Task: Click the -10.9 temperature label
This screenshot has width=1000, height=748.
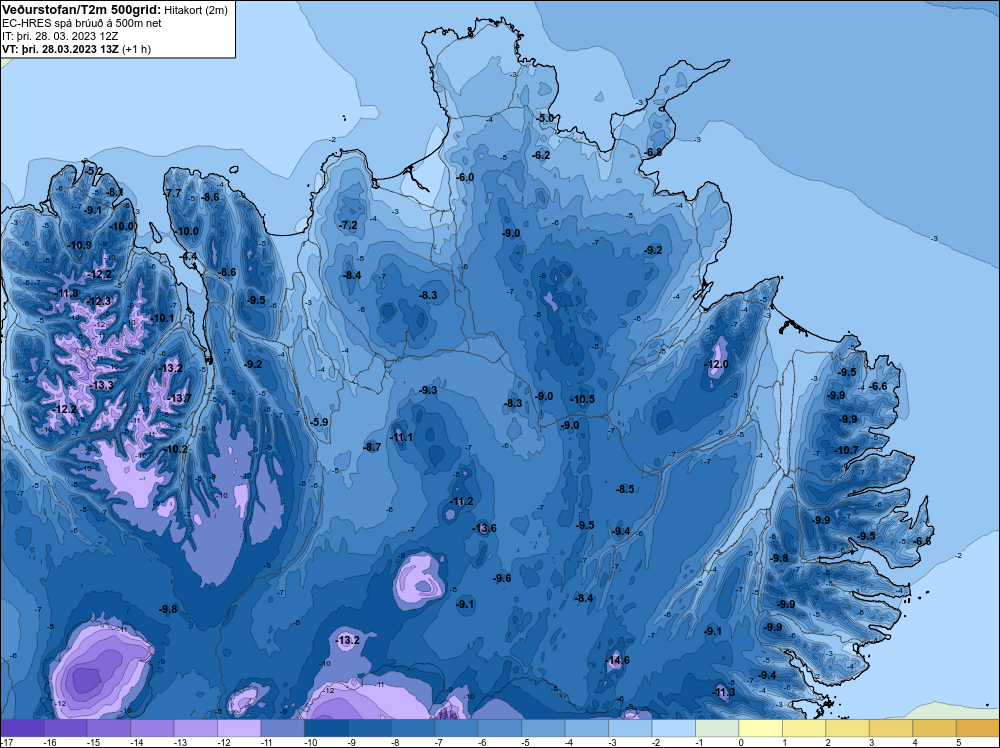Action: coord(80,245)
